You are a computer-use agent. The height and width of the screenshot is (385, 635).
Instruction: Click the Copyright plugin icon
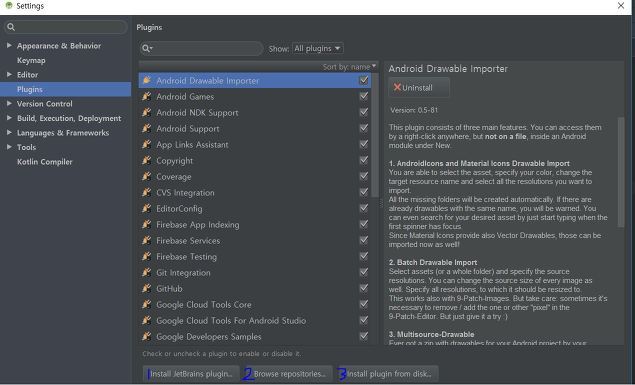tap(147, 160)
